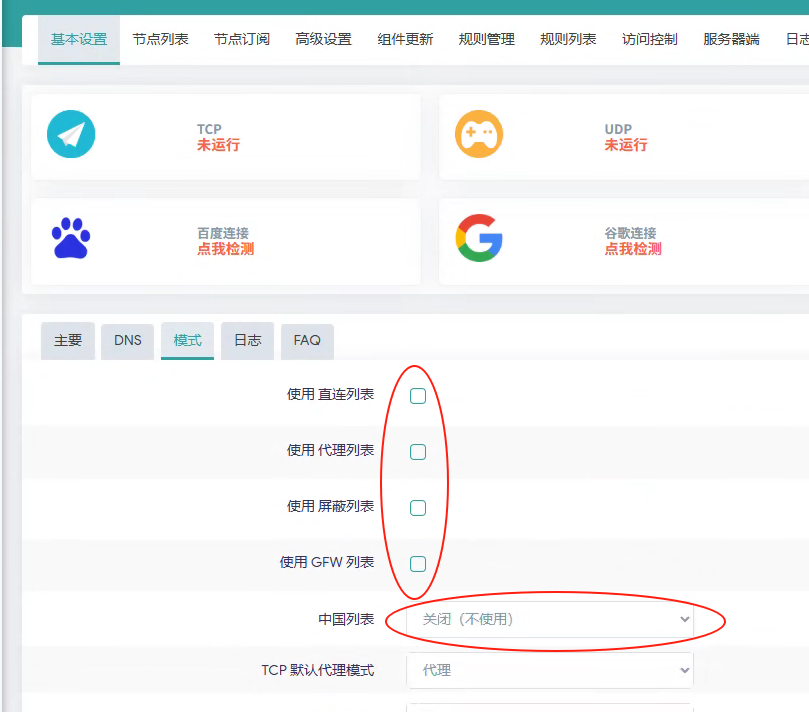Check the 使用 屏蔽列表 checkbox
This screenshot has height=712, width=809.
[418, 508]
